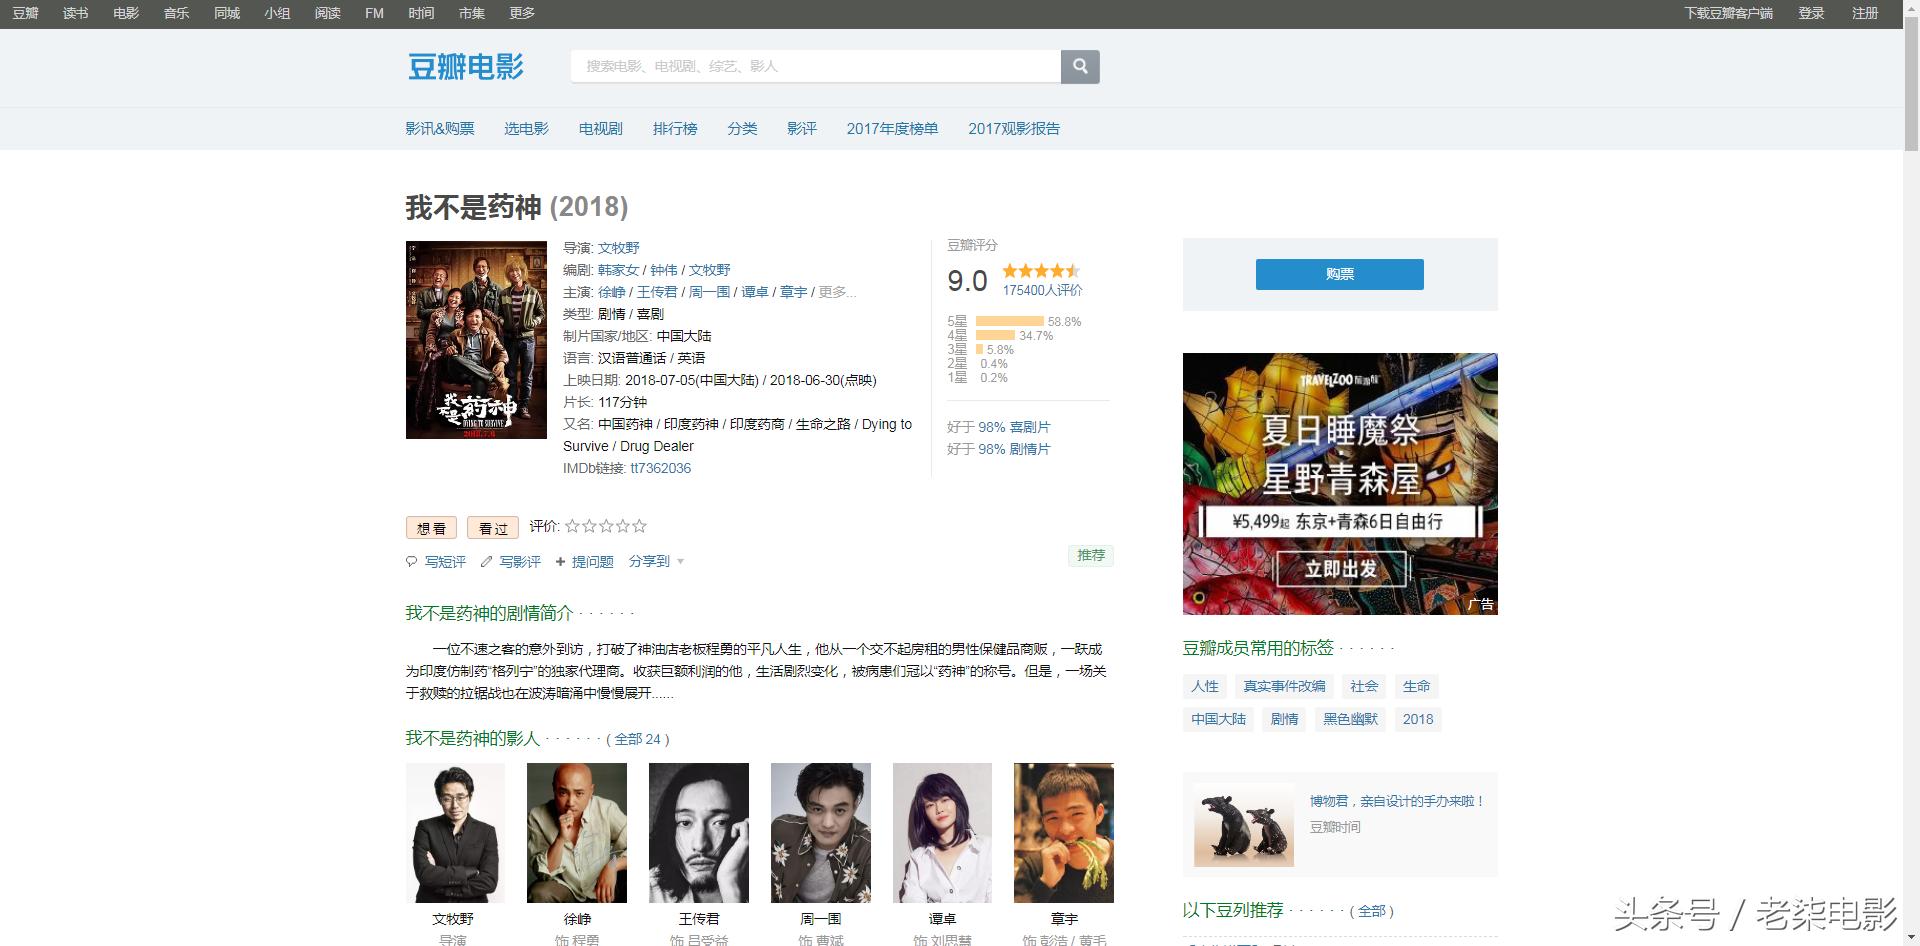Rate the movie three stars
This screenshot has height=946, width=1920.
point(606,526)
